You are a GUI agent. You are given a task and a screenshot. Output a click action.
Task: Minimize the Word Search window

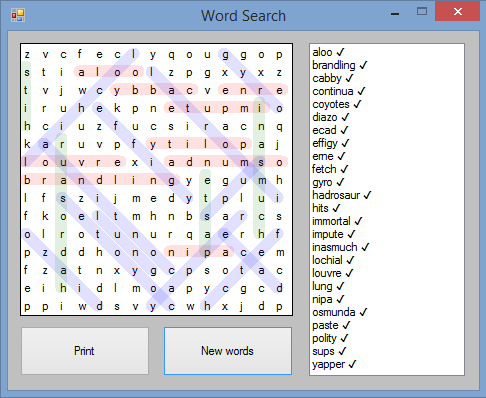click(395, 13)
